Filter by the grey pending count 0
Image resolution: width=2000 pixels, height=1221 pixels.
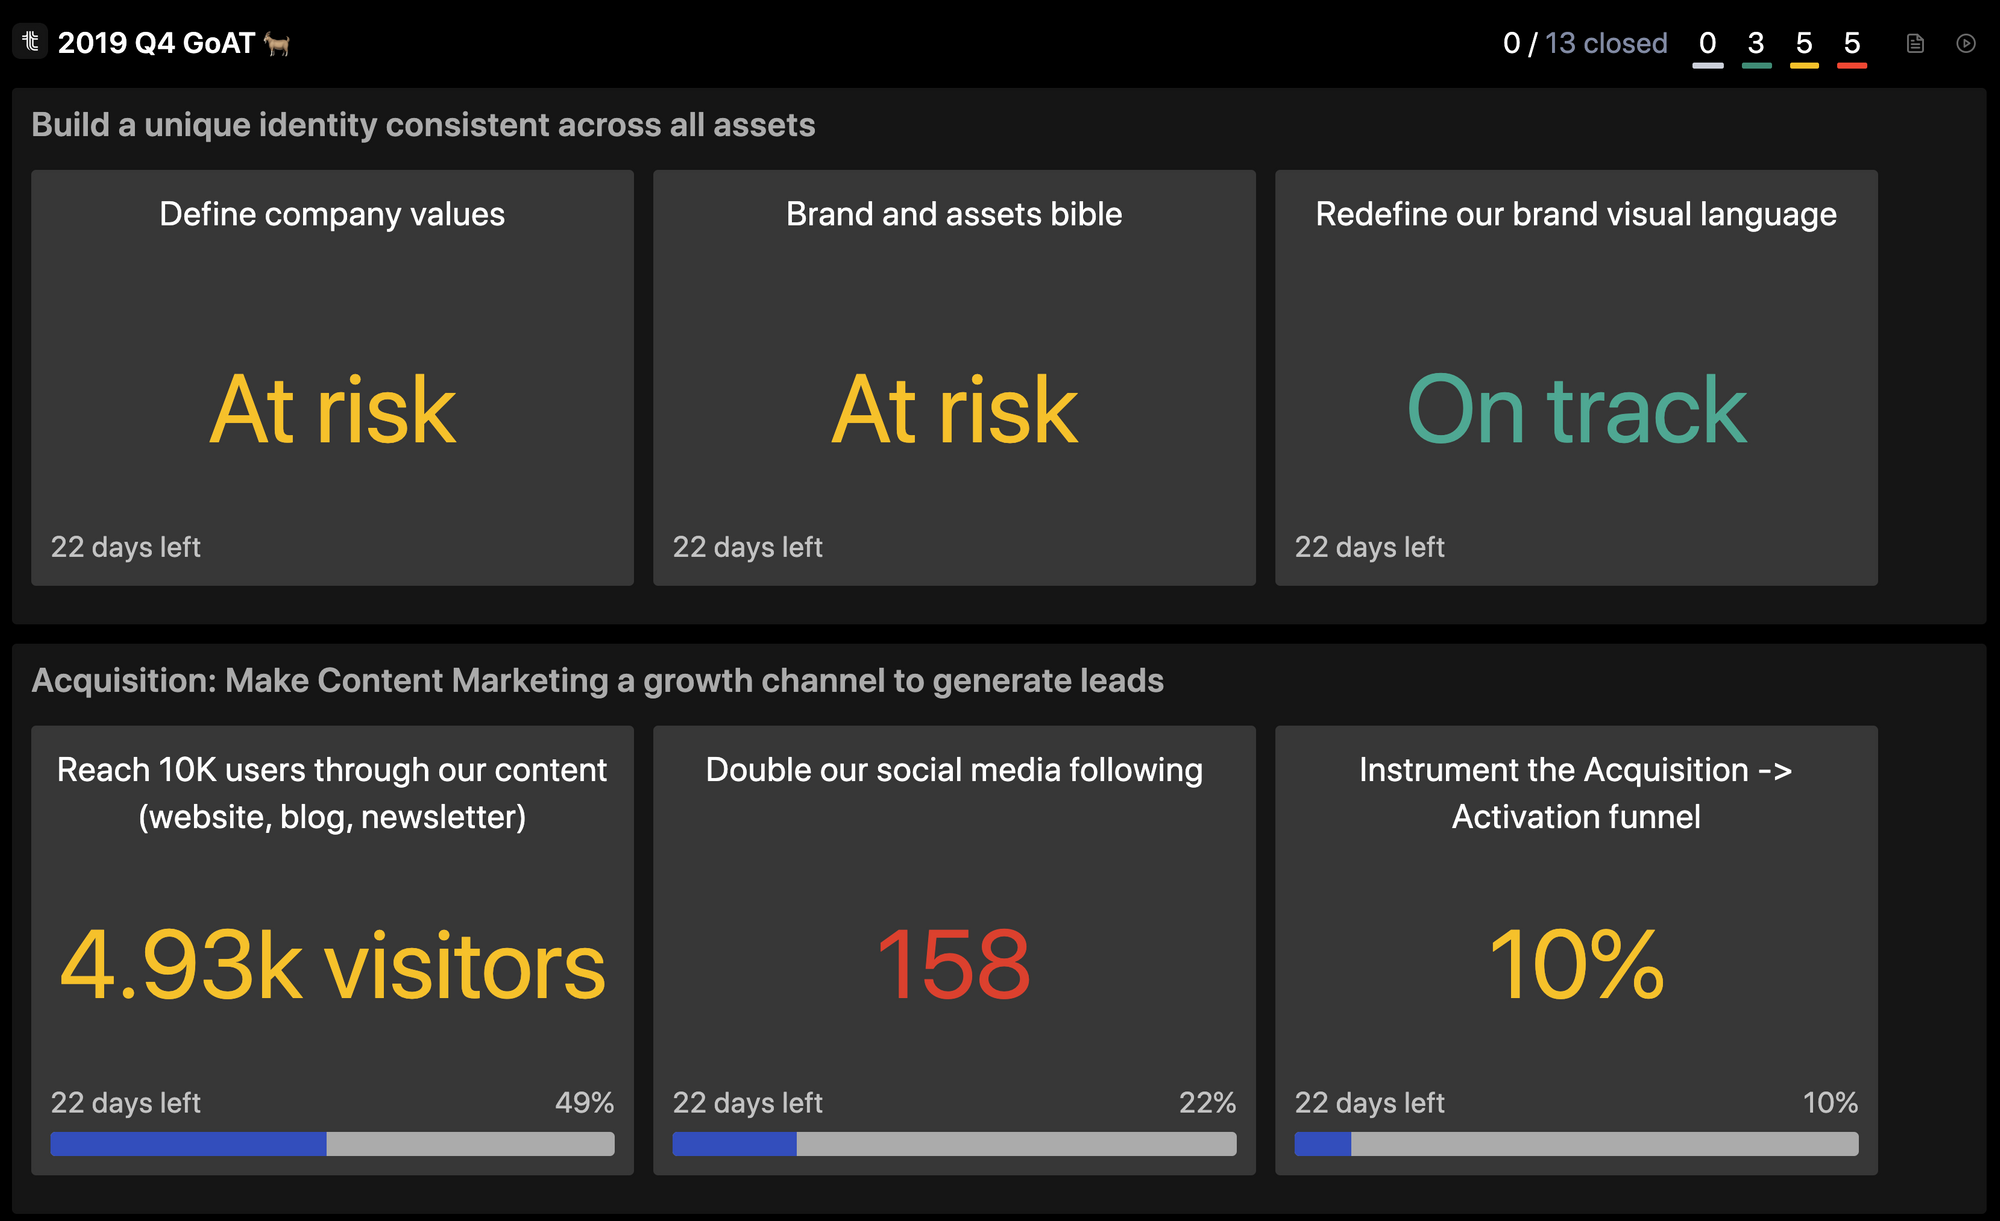(1708, 44)
